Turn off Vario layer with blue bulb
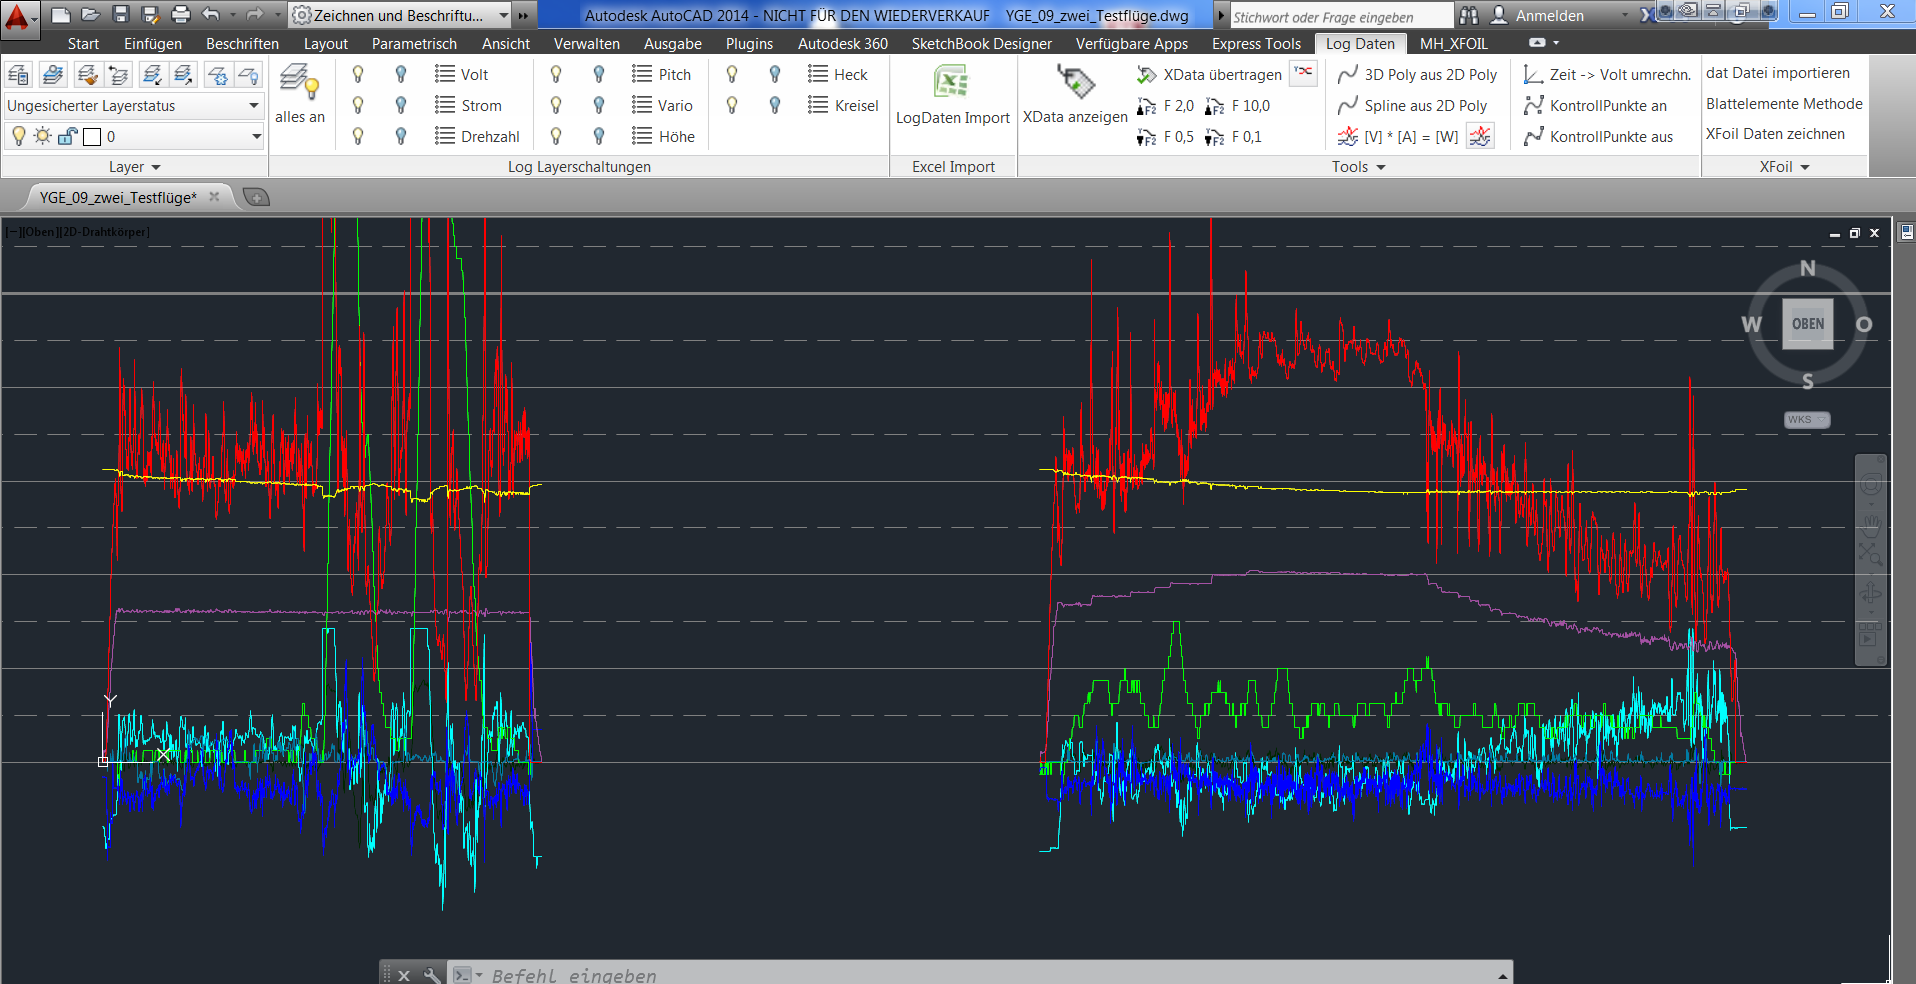 coord(599,105)
